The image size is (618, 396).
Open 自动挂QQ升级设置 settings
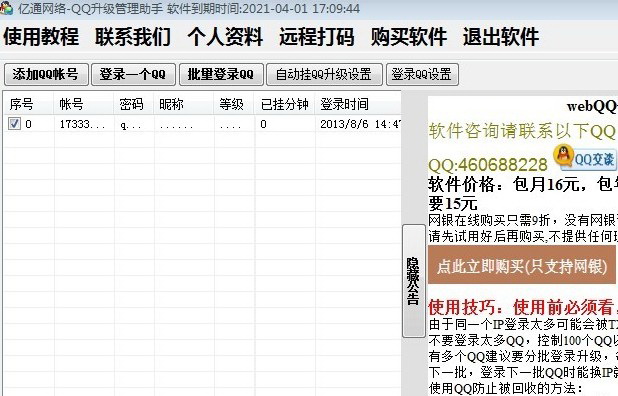(x=324, y=74)
